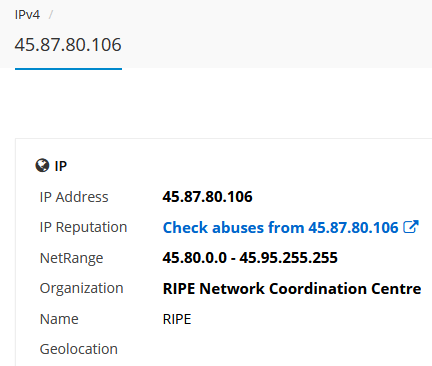The width and height of the screenshot is (432, 366).
Task: Click the end address 45.95.255.255
Action: 289,258
